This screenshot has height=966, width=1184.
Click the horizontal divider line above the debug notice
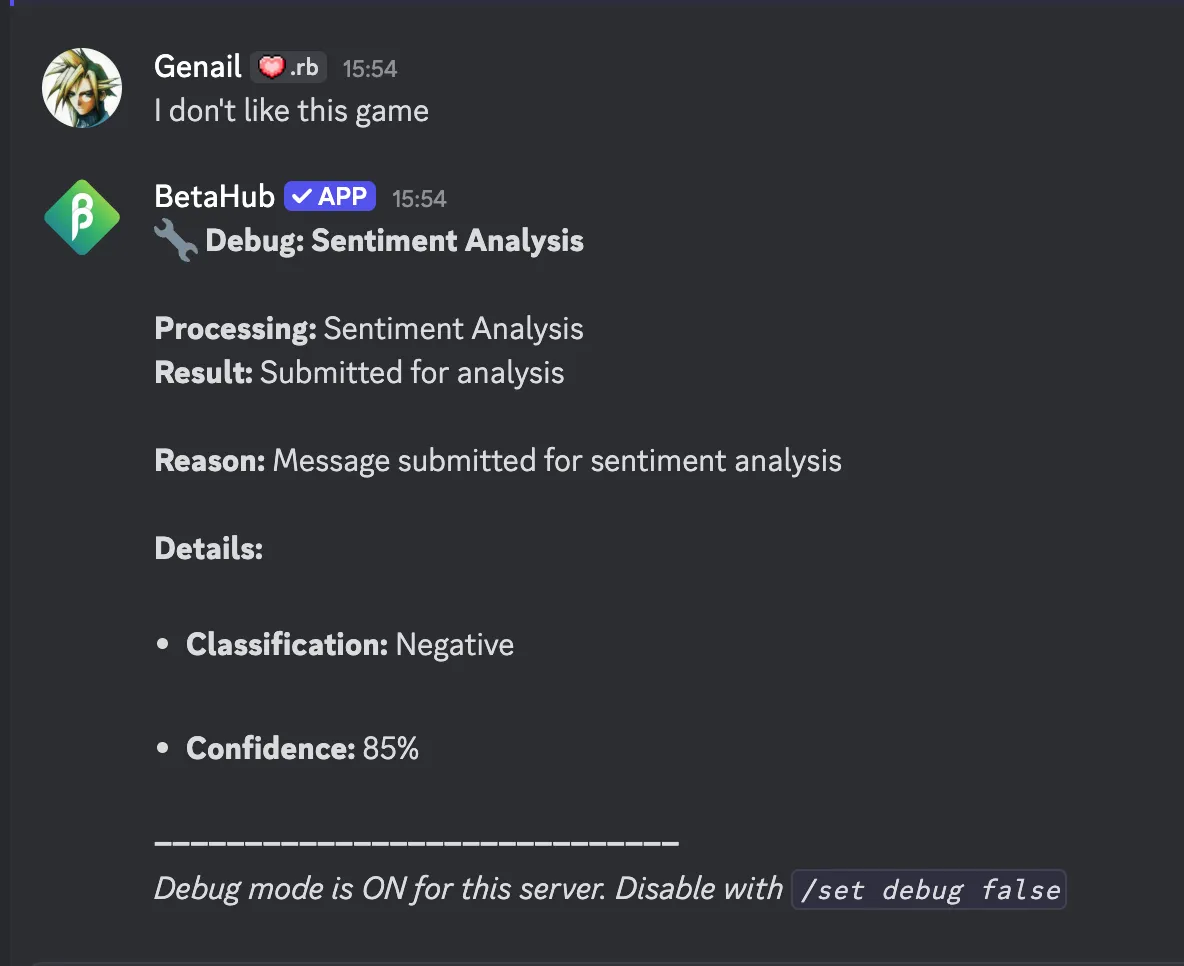417,843
